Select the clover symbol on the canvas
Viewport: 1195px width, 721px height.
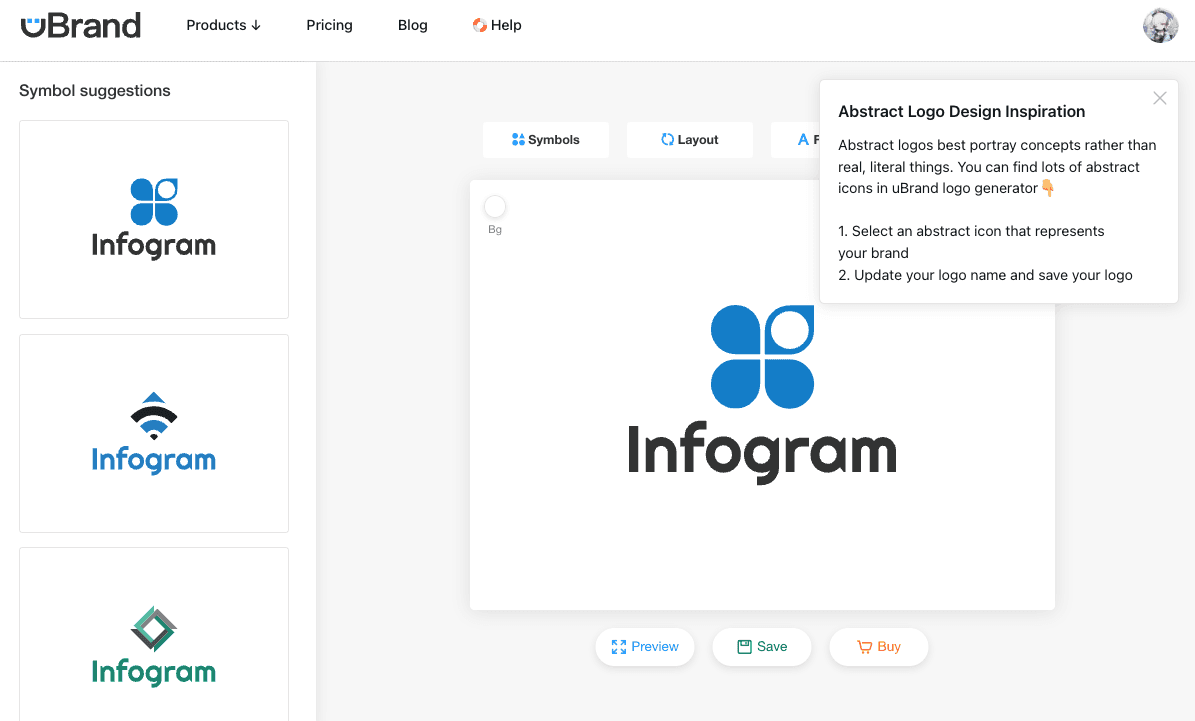pyautogui.click(x=762, y=356)
